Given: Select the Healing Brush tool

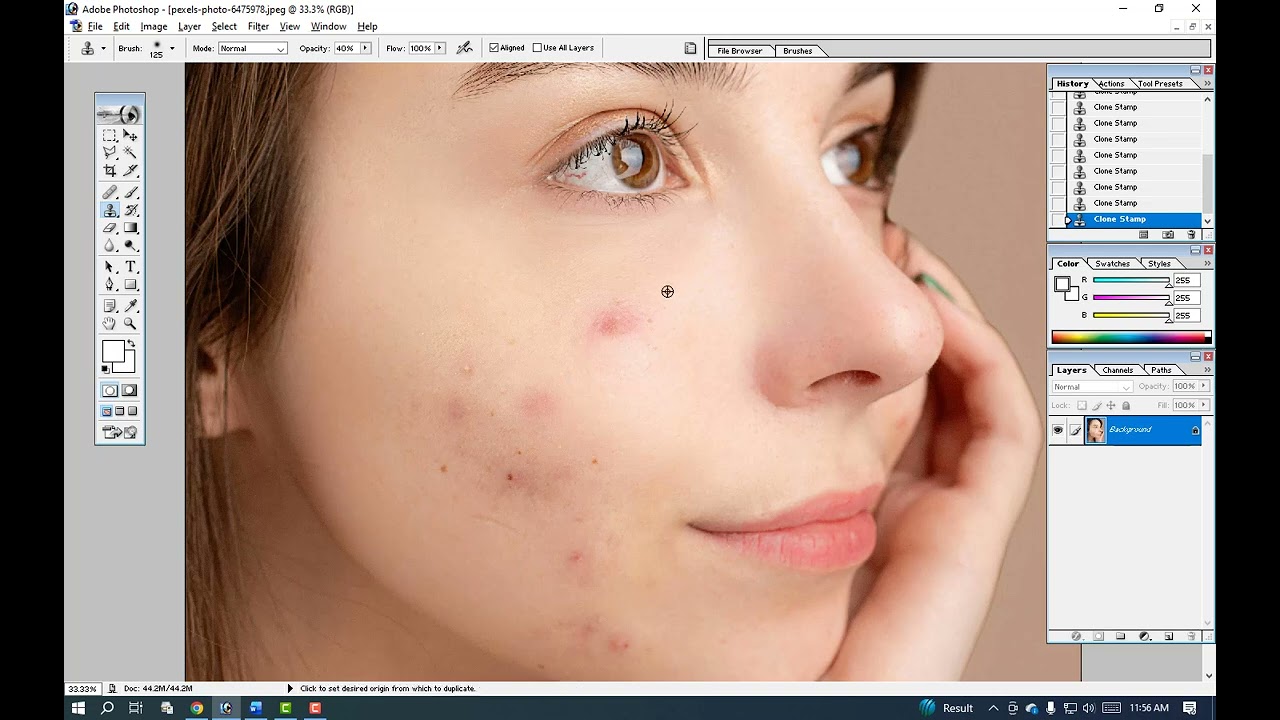Looking at the screenshot, I should [110, 192].
